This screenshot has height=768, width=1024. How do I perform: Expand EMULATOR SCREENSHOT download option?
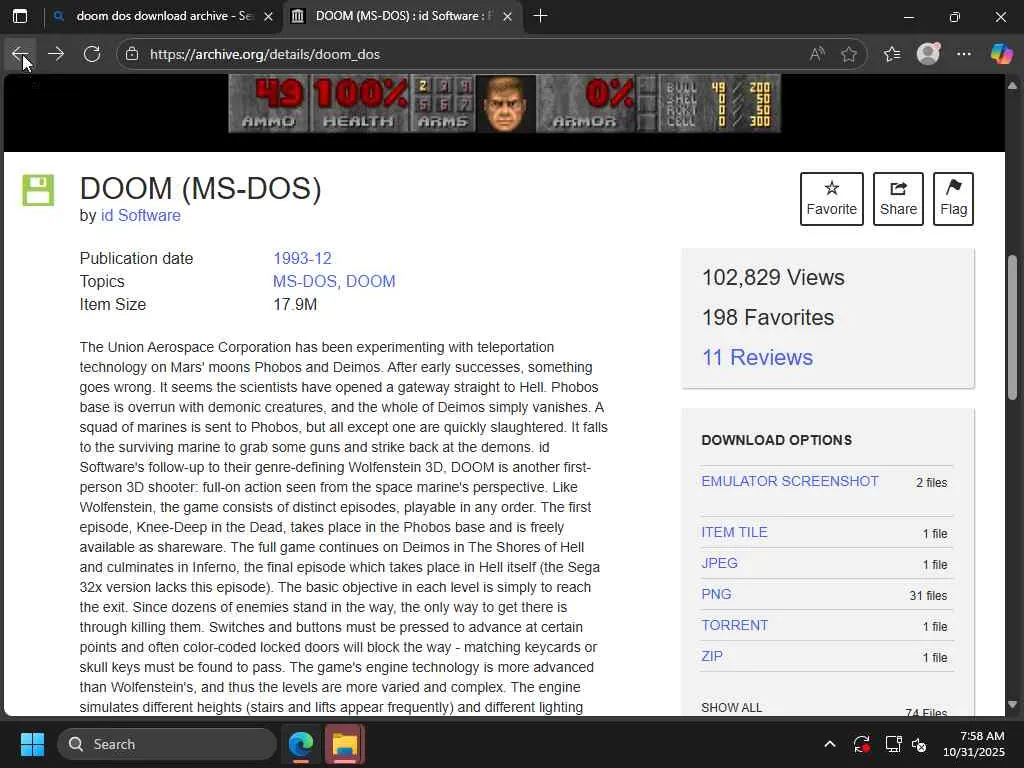(790, 481)
